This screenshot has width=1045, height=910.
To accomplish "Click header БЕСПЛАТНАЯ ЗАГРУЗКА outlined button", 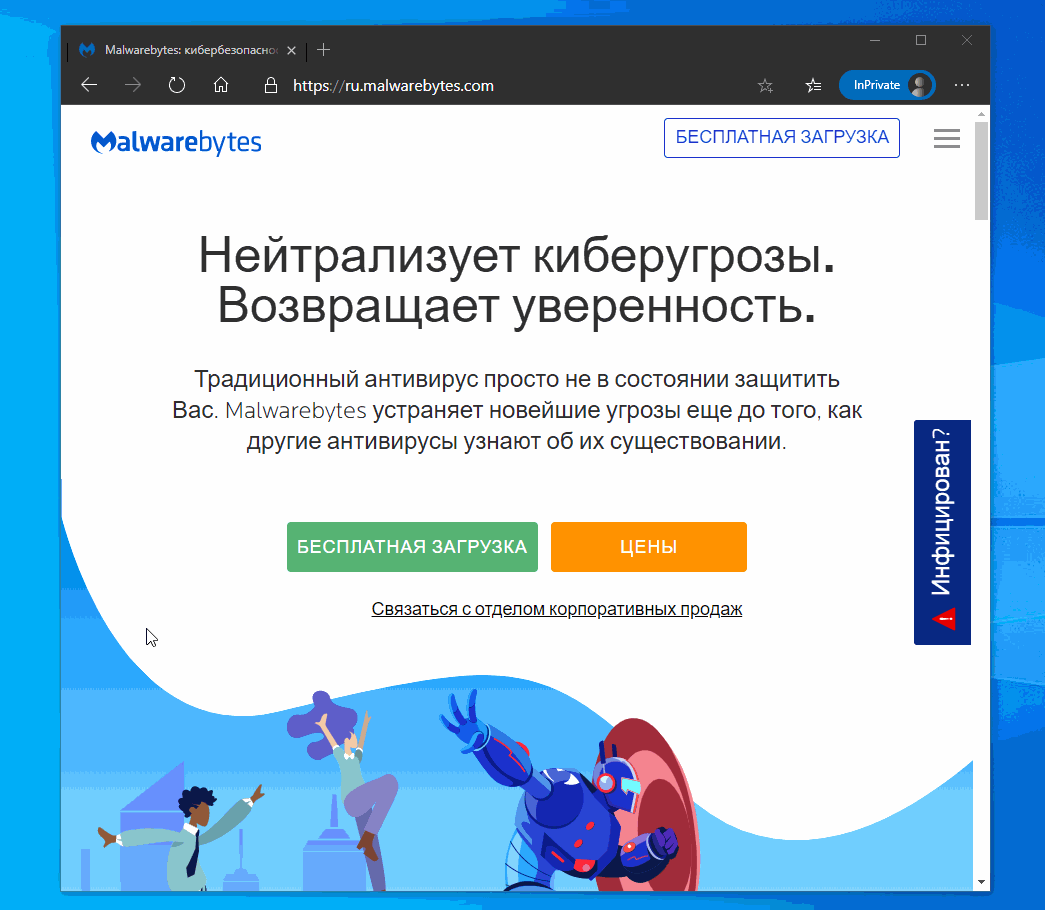I will click(782, 138).
